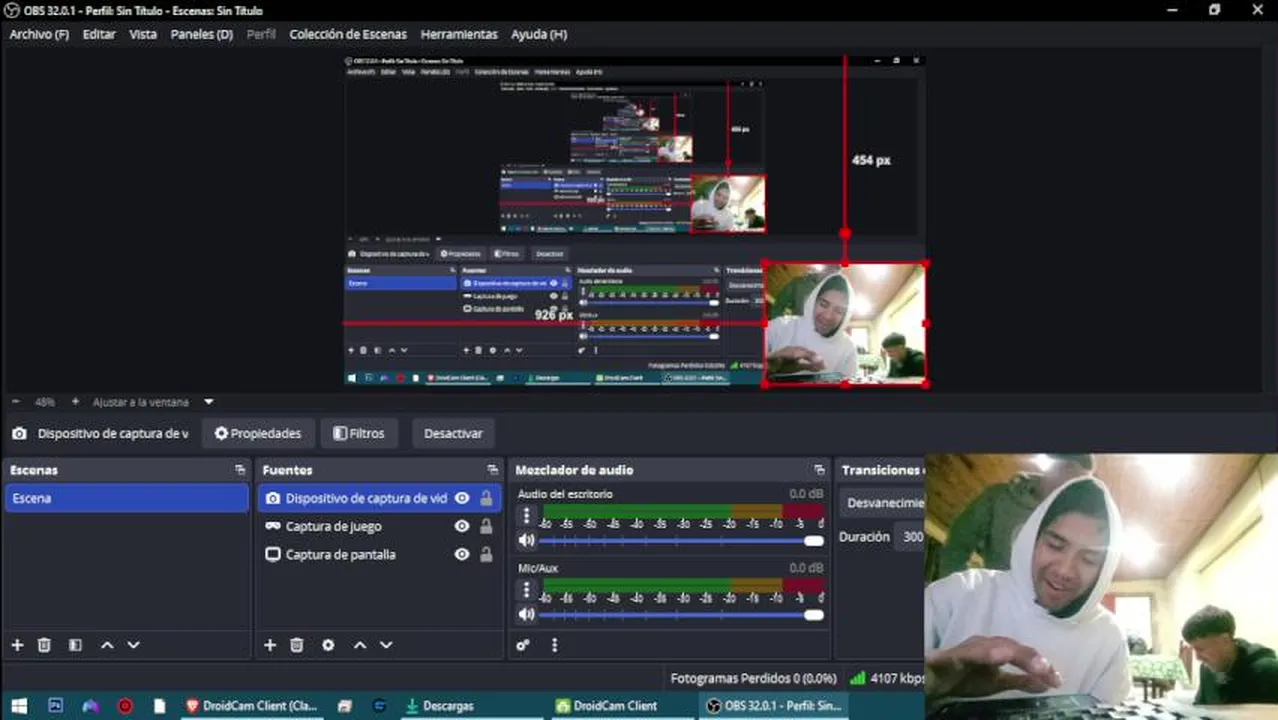Delete selected scene with trash icon
The image size is (1278, 720).
pos(44,645)
